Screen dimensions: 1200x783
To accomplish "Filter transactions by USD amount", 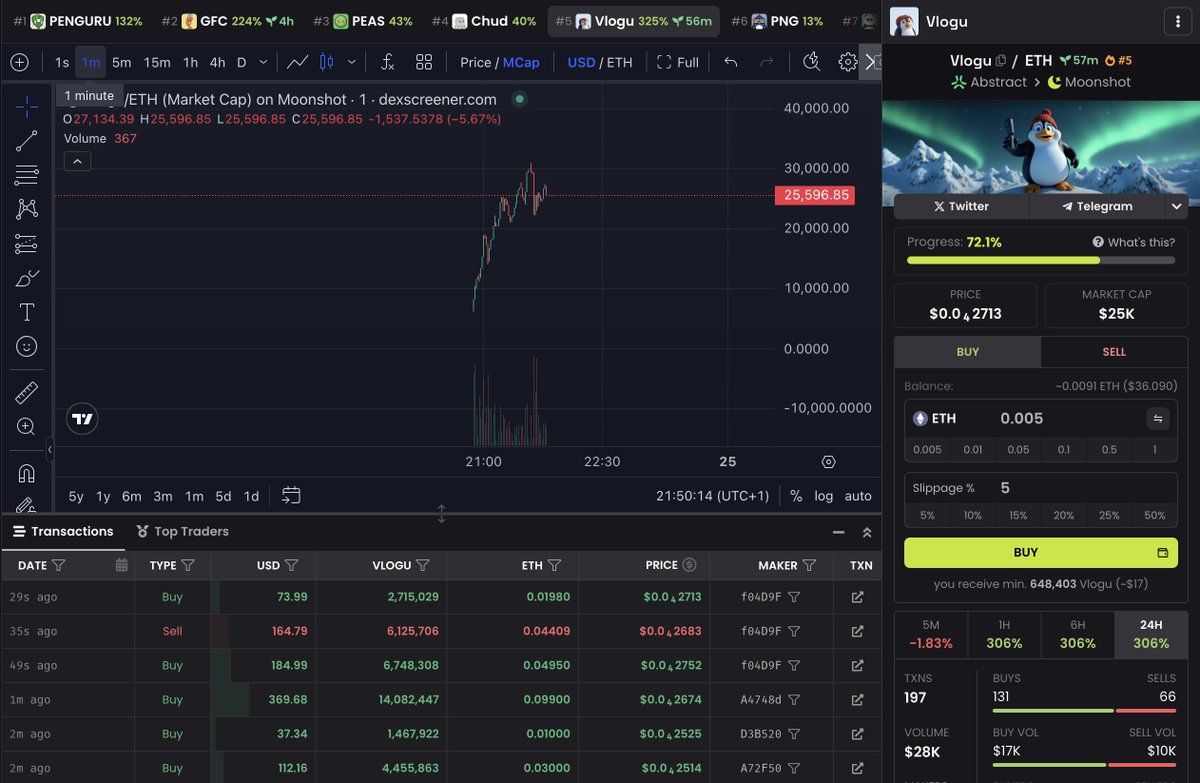I will pos(292,565).
